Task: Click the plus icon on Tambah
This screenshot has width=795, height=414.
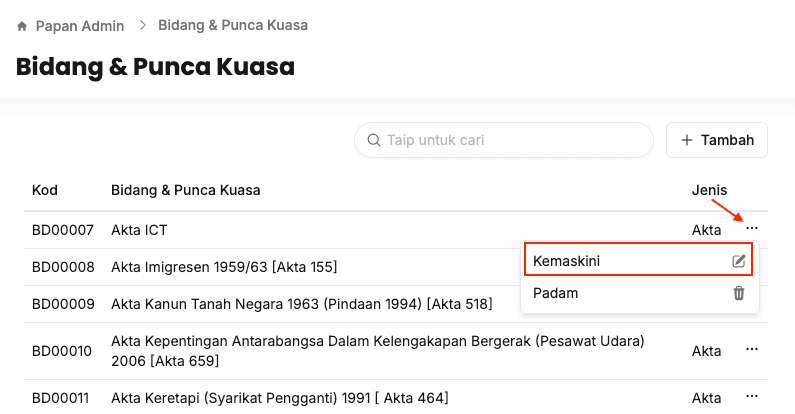Action: pos(686,140)
